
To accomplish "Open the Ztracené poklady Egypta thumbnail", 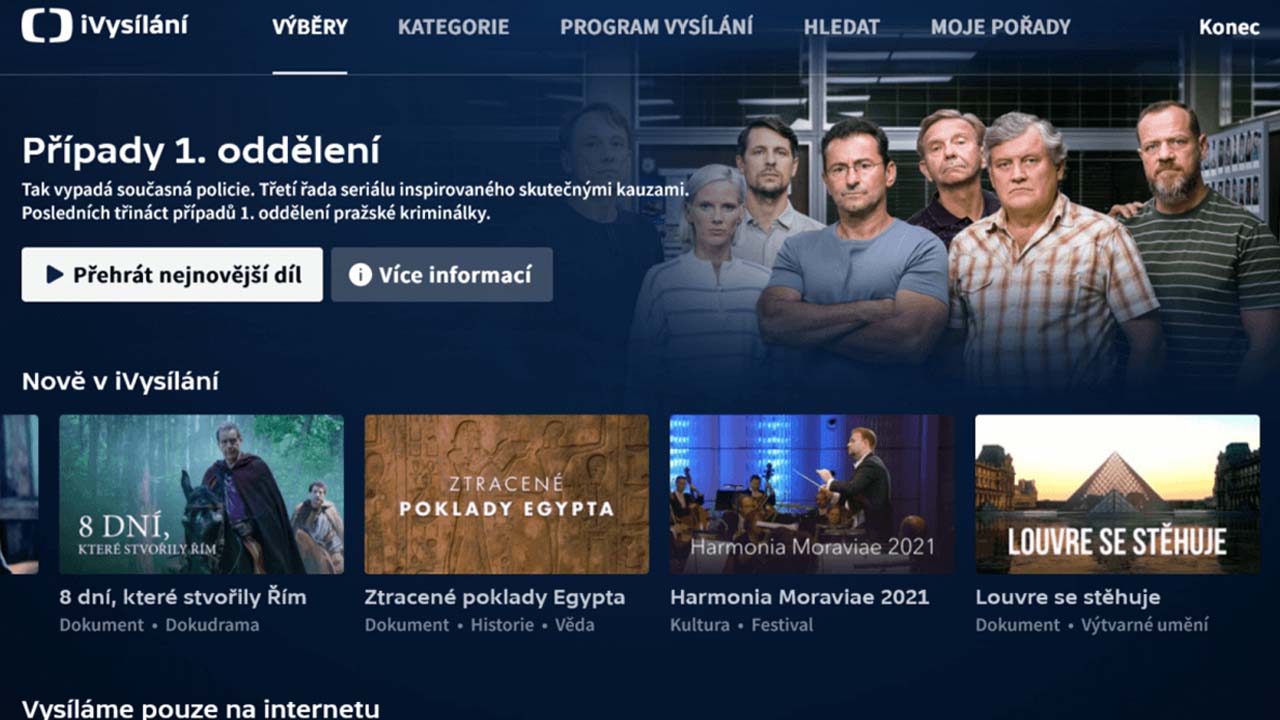I will 507,494.
